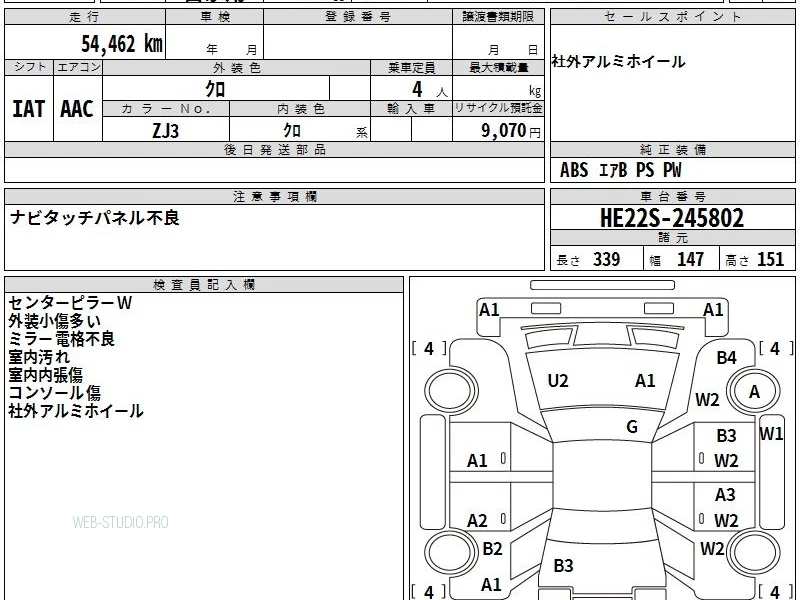The height and width of the screenshot is (600, 800).
Task: Select length value 339
Action: tap(607, 260)
